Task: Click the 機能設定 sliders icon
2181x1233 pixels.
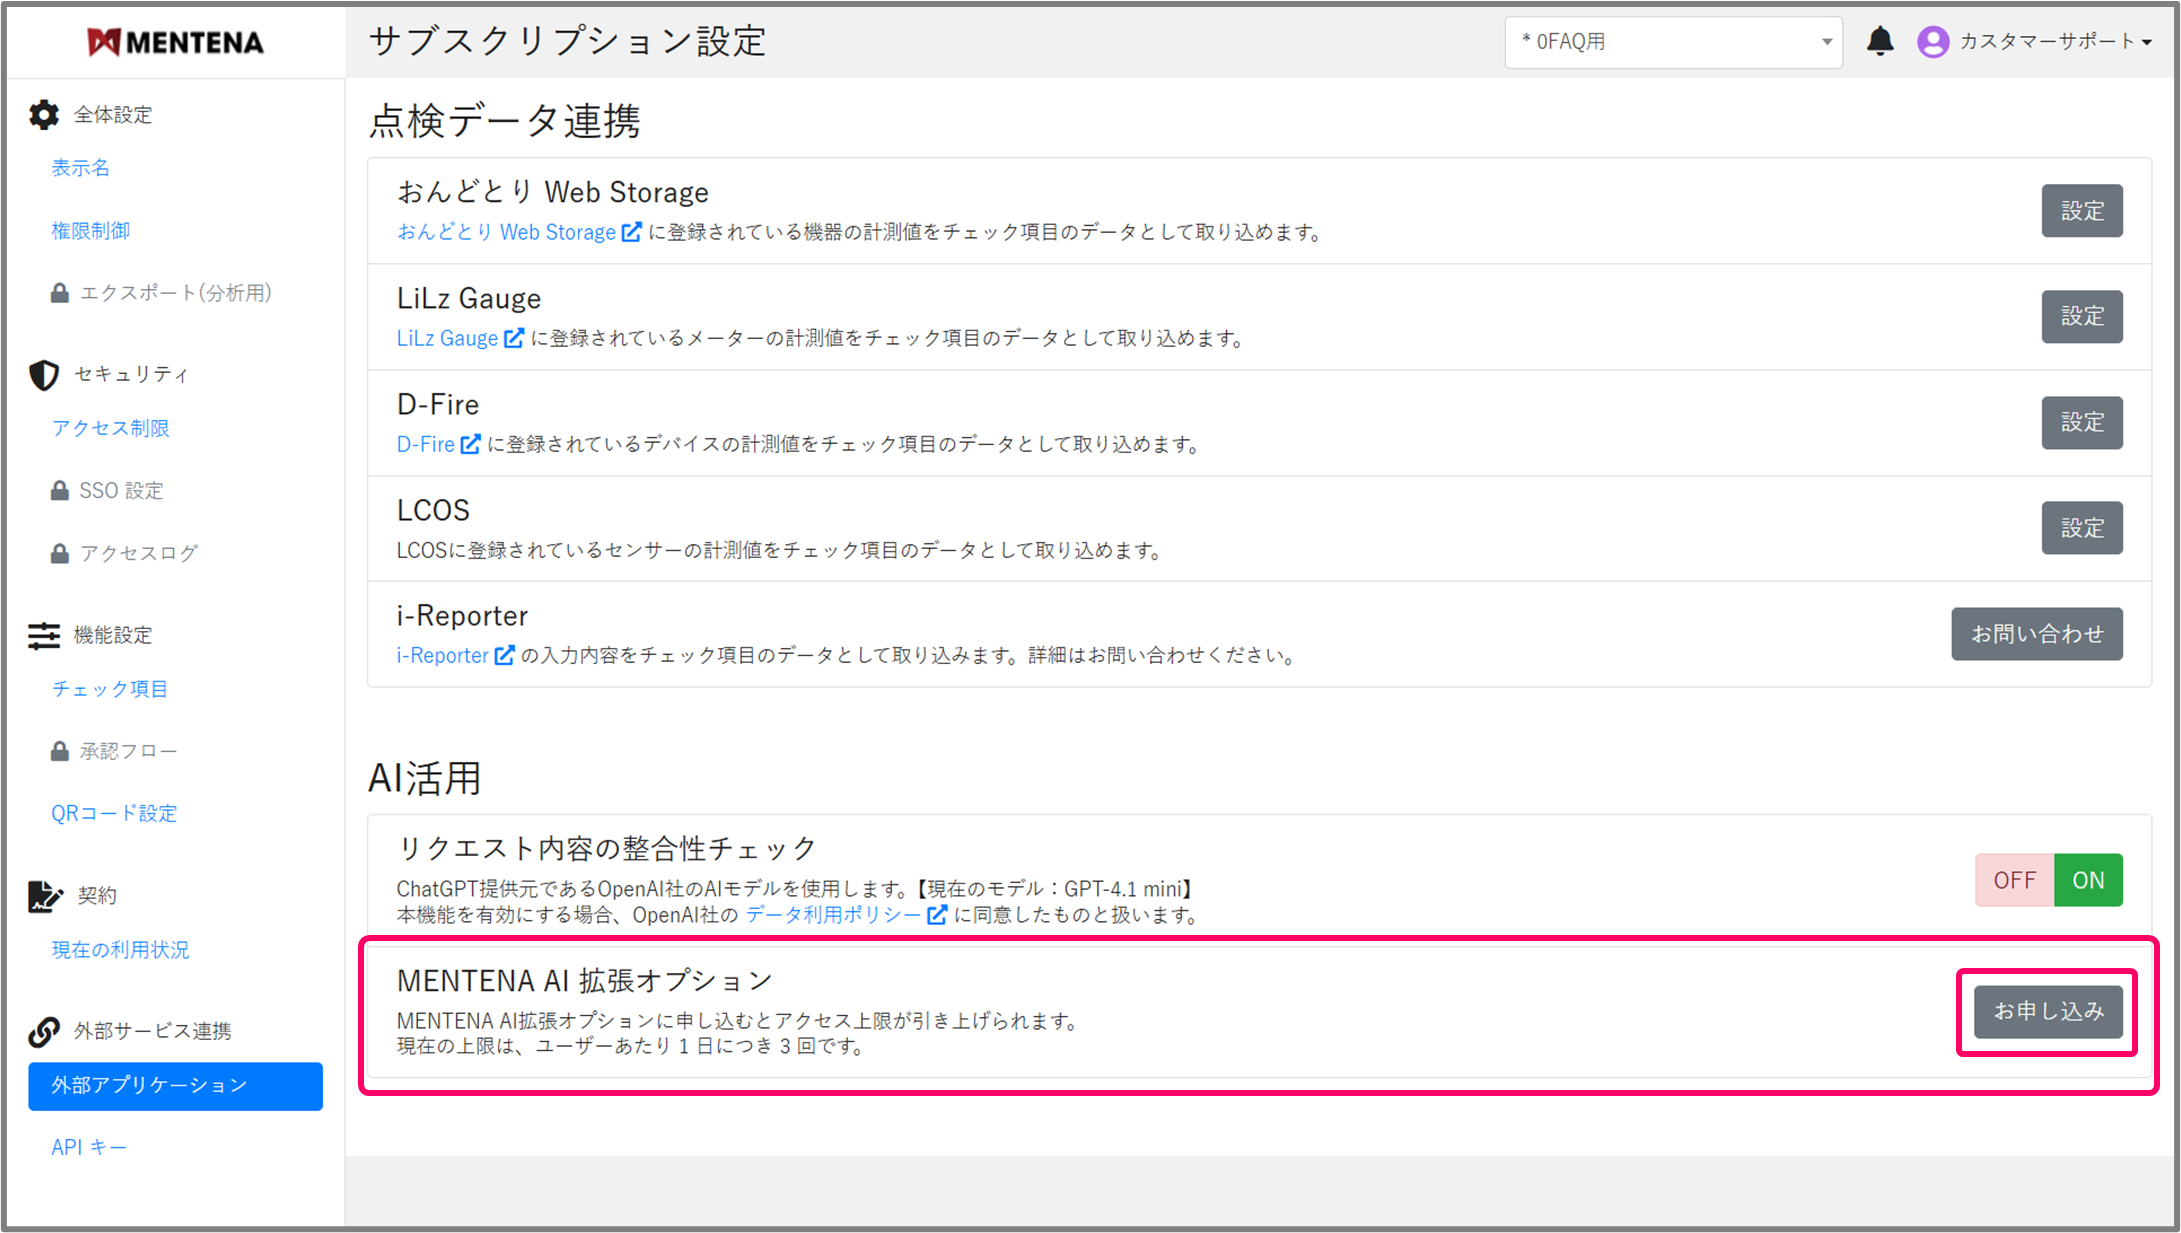Action: tap(44, 635)
